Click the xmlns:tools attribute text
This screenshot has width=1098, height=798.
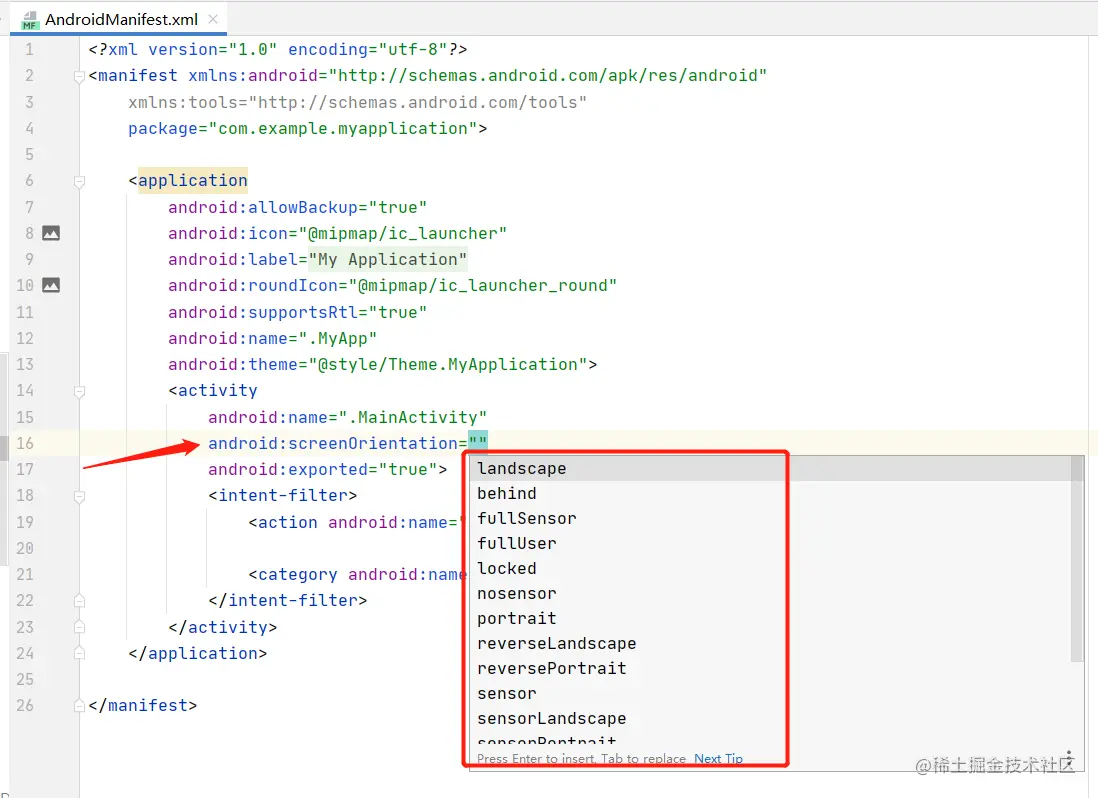tap(358, 102)
